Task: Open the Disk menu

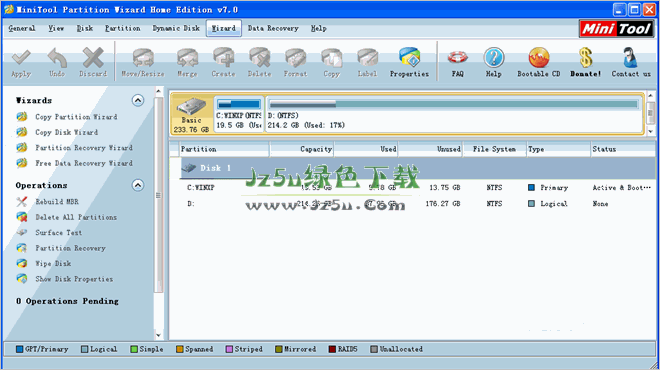Action: [85, 28]
